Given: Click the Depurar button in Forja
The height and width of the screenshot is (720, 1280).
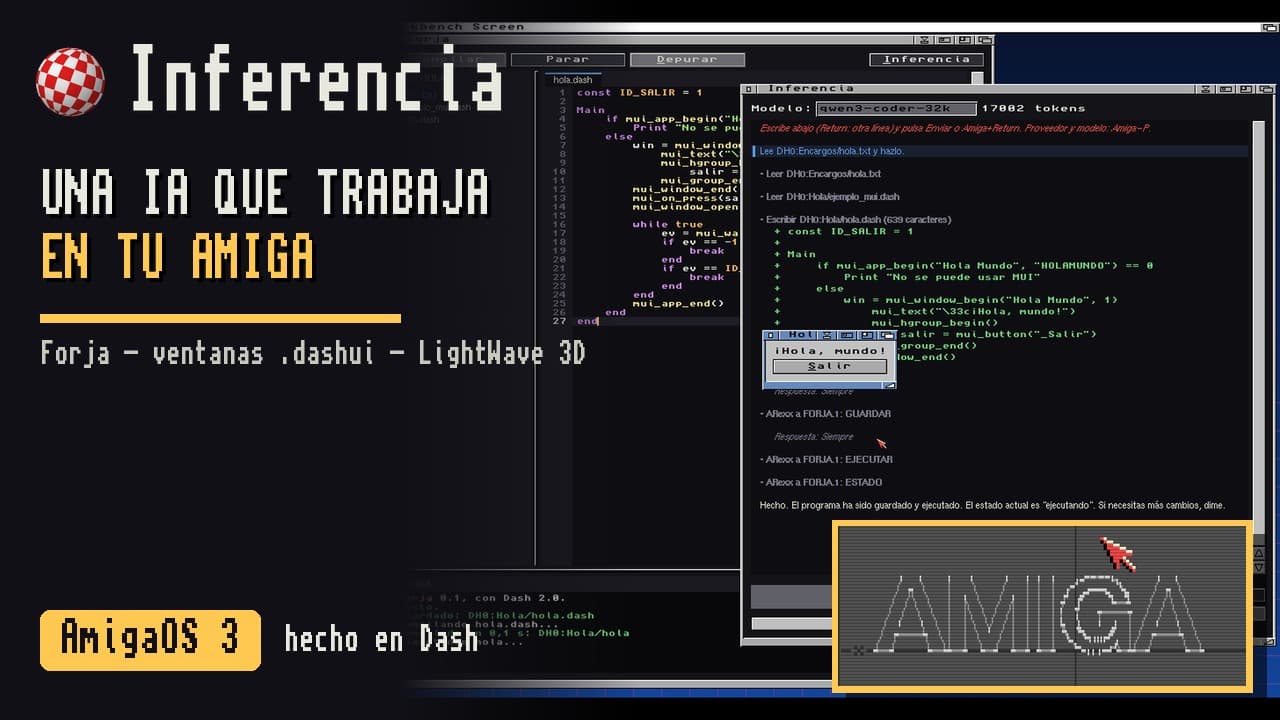Looking at the screenshot, I should pyautogui.click(x=687, y=60).
